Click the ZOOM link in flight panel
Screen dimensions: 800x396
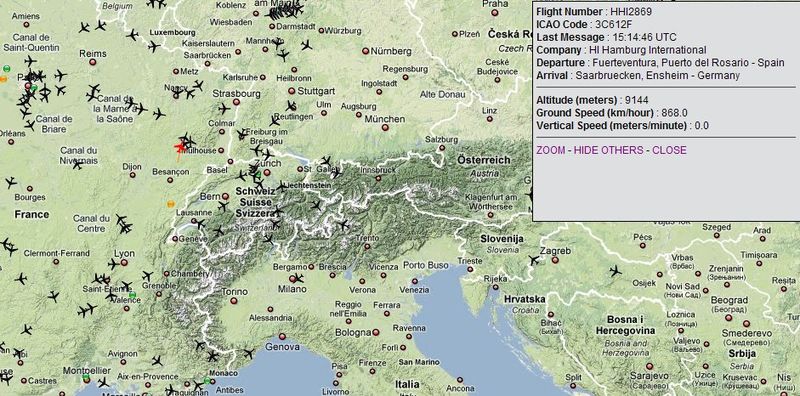[551, 150]
